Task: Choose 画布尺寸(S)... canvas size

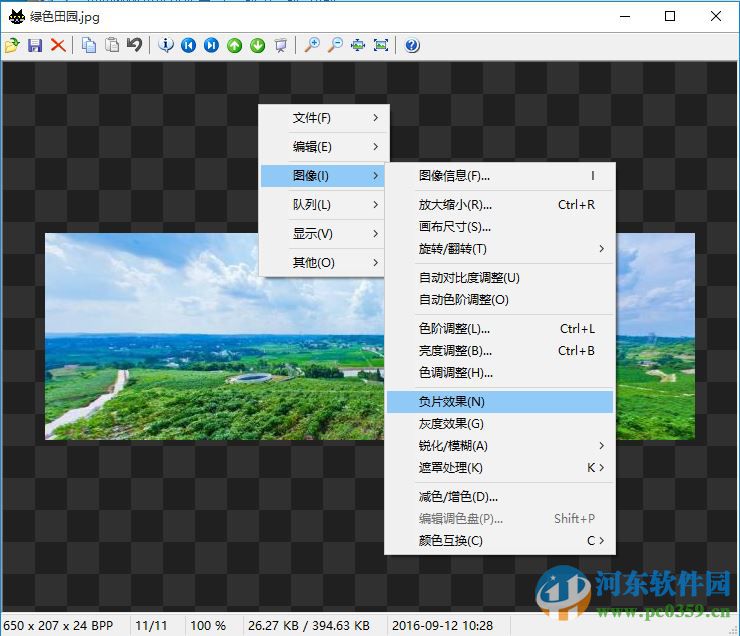Action: [x=500, y=227]
